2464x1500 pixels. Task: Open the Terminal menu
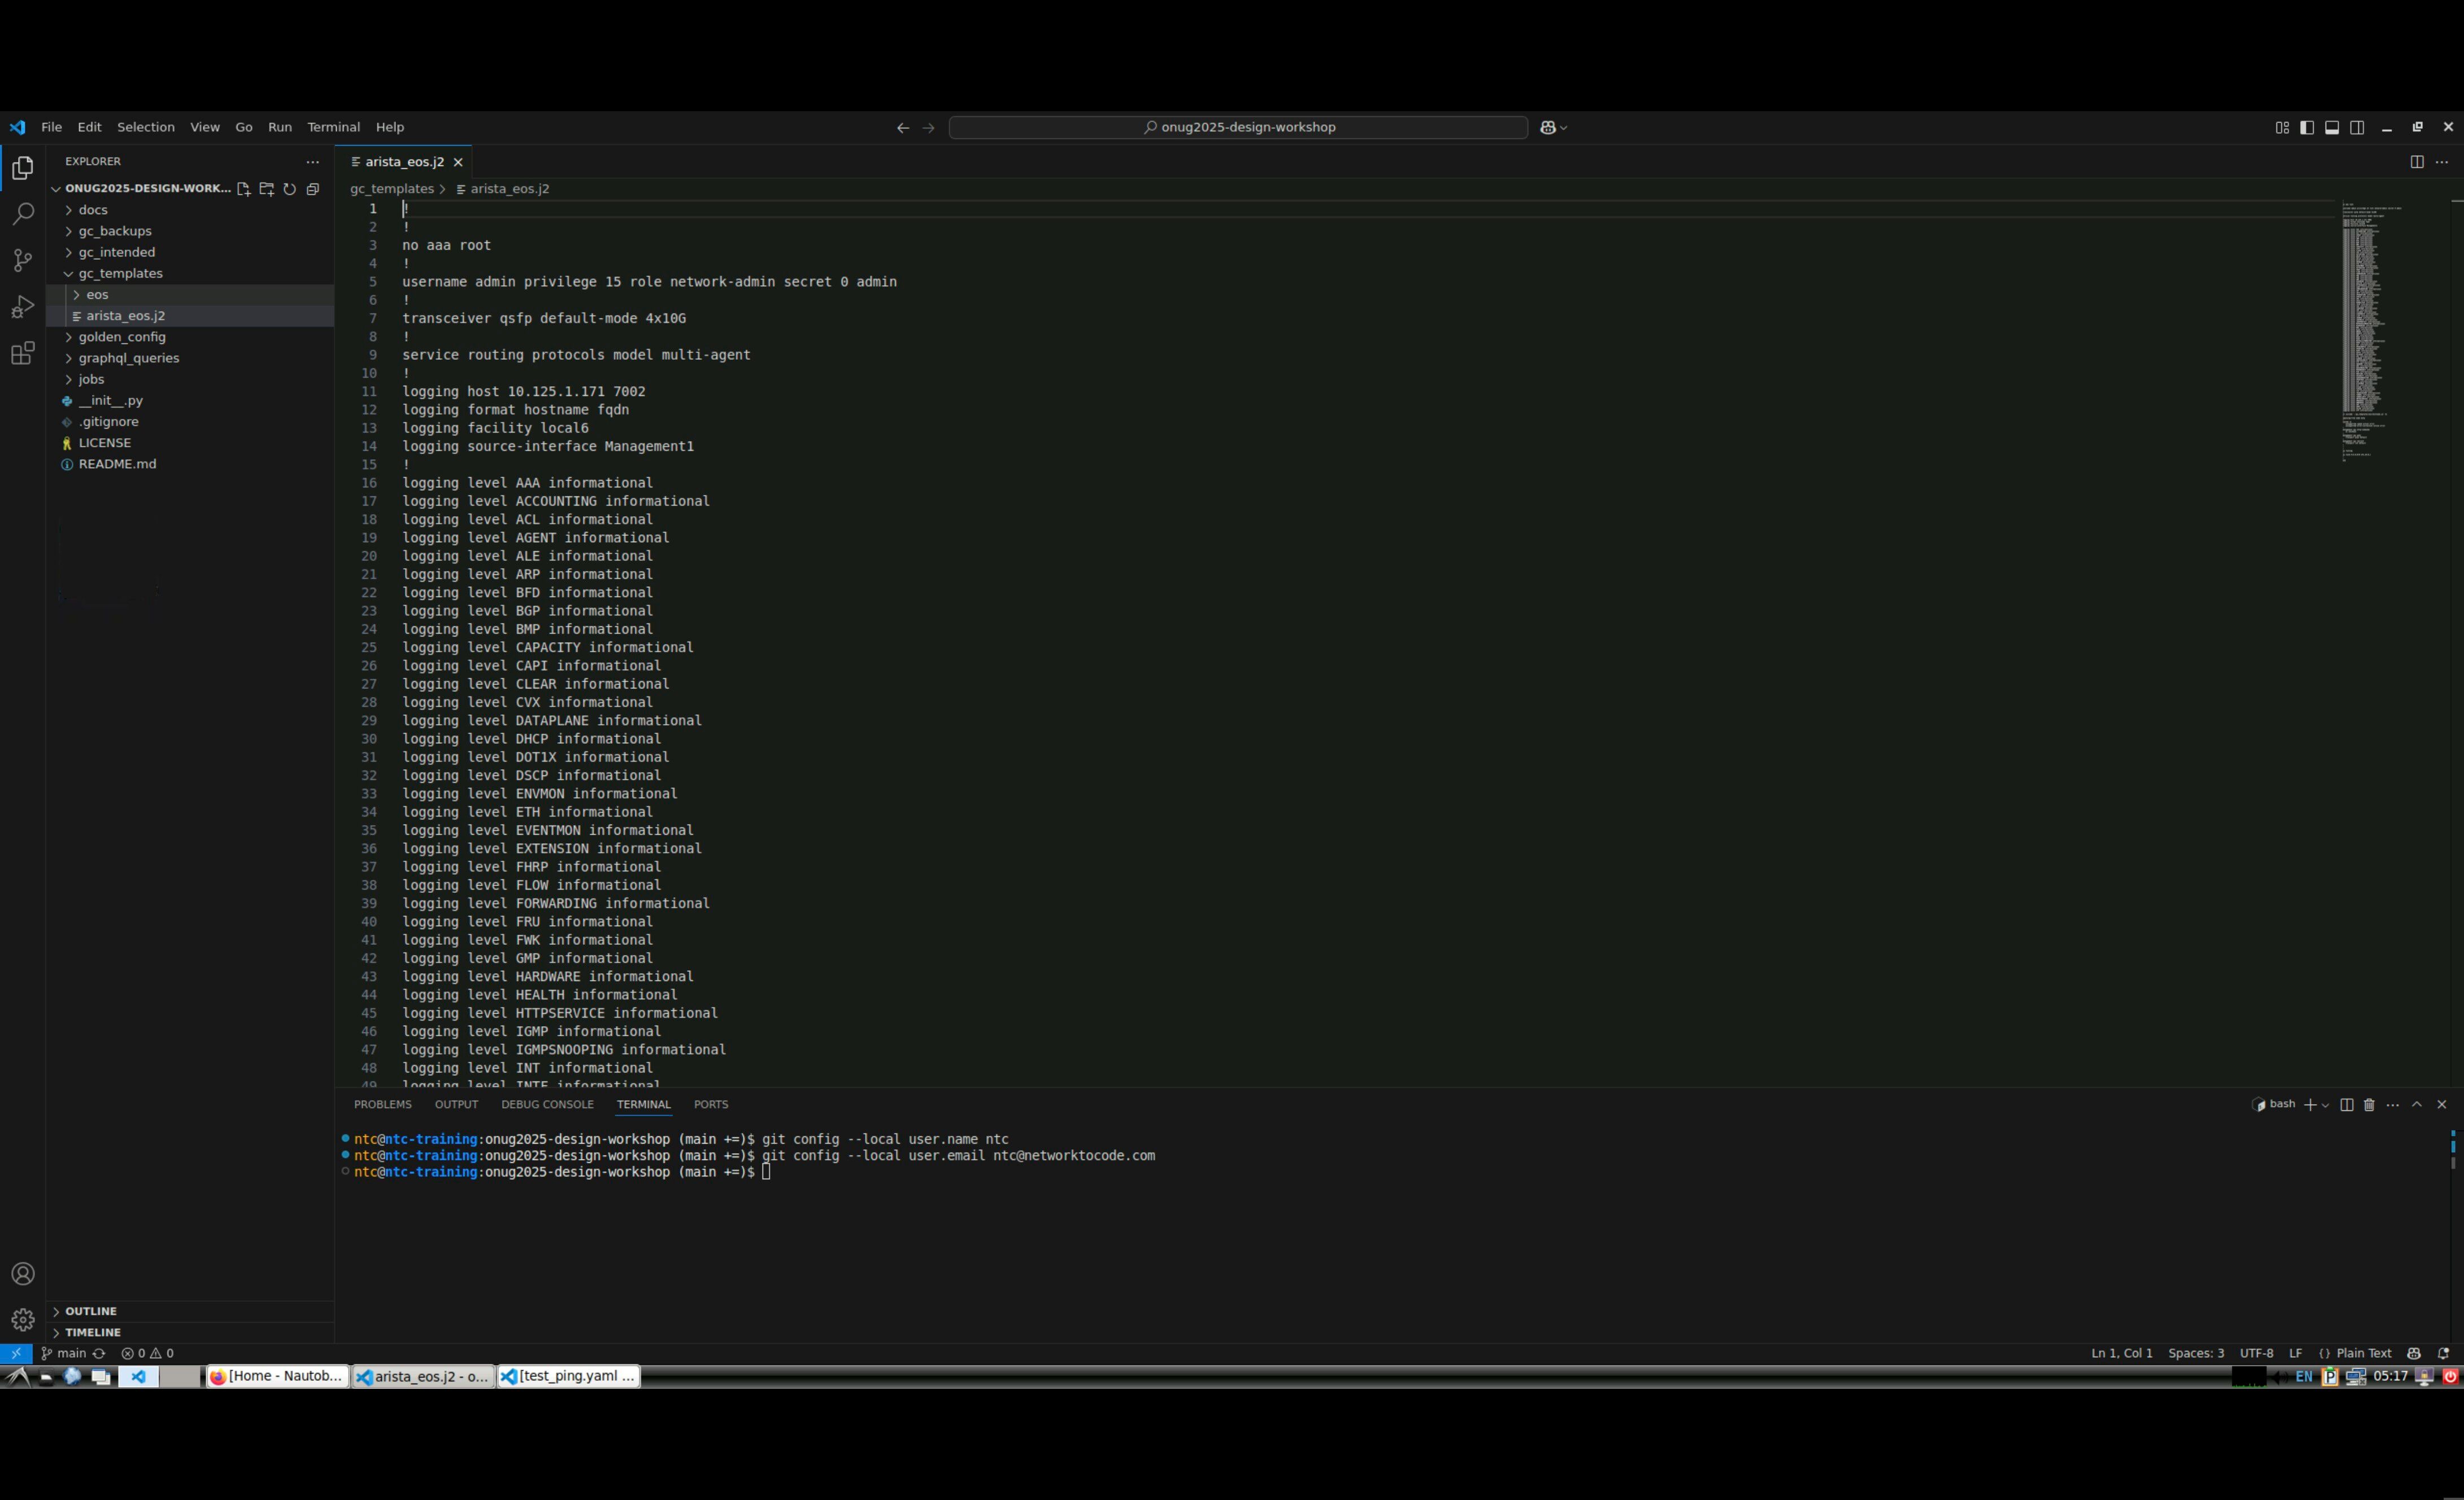(x=333, y=127)
